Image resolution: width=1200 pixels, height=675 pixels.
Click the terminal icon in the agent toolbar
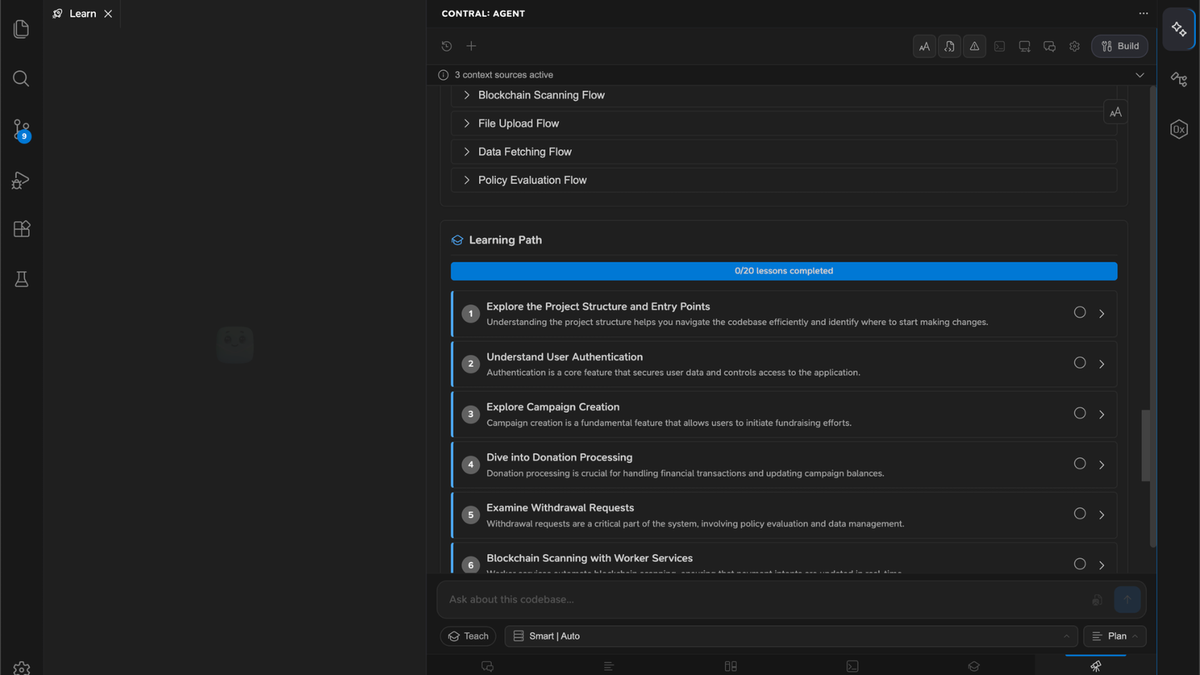point(999,46)
